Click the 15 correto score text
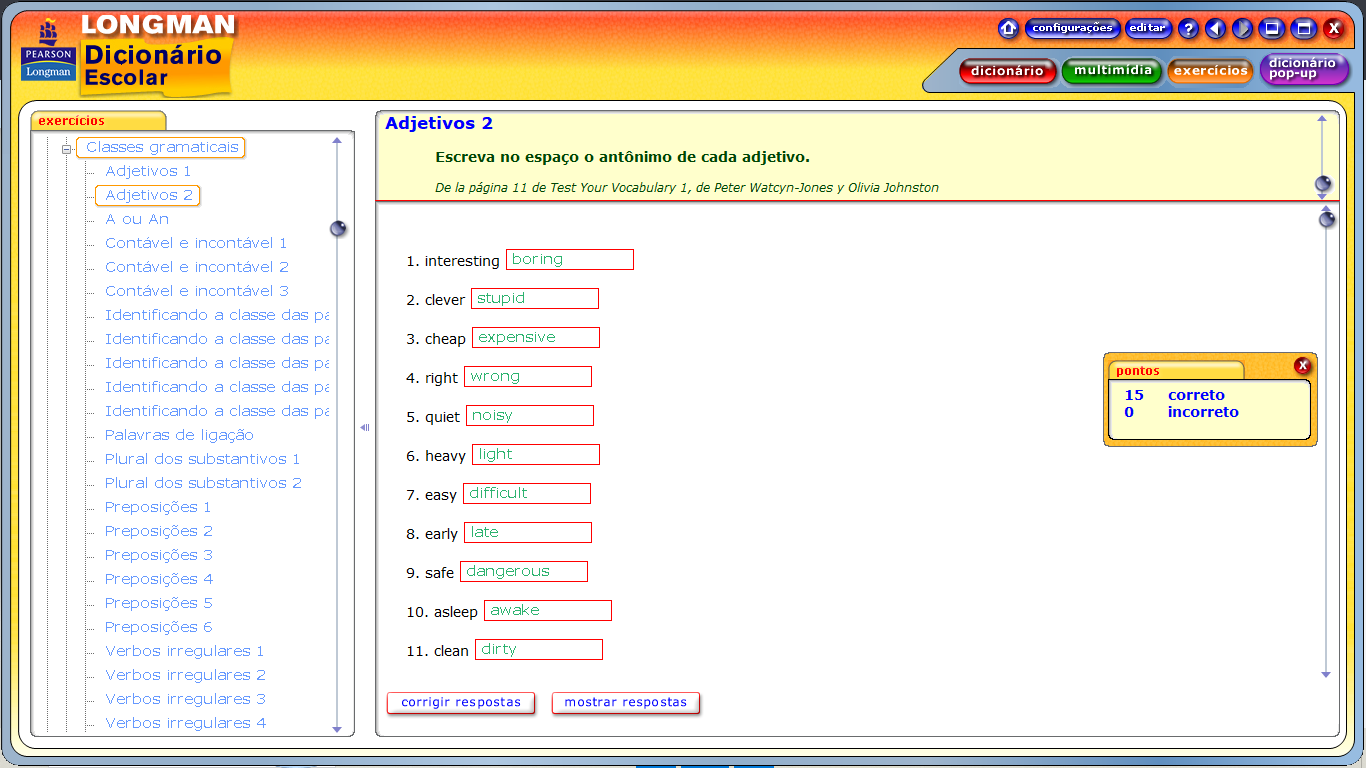This screenshot has width=1366, height=768. click(x=1174, y=395)
